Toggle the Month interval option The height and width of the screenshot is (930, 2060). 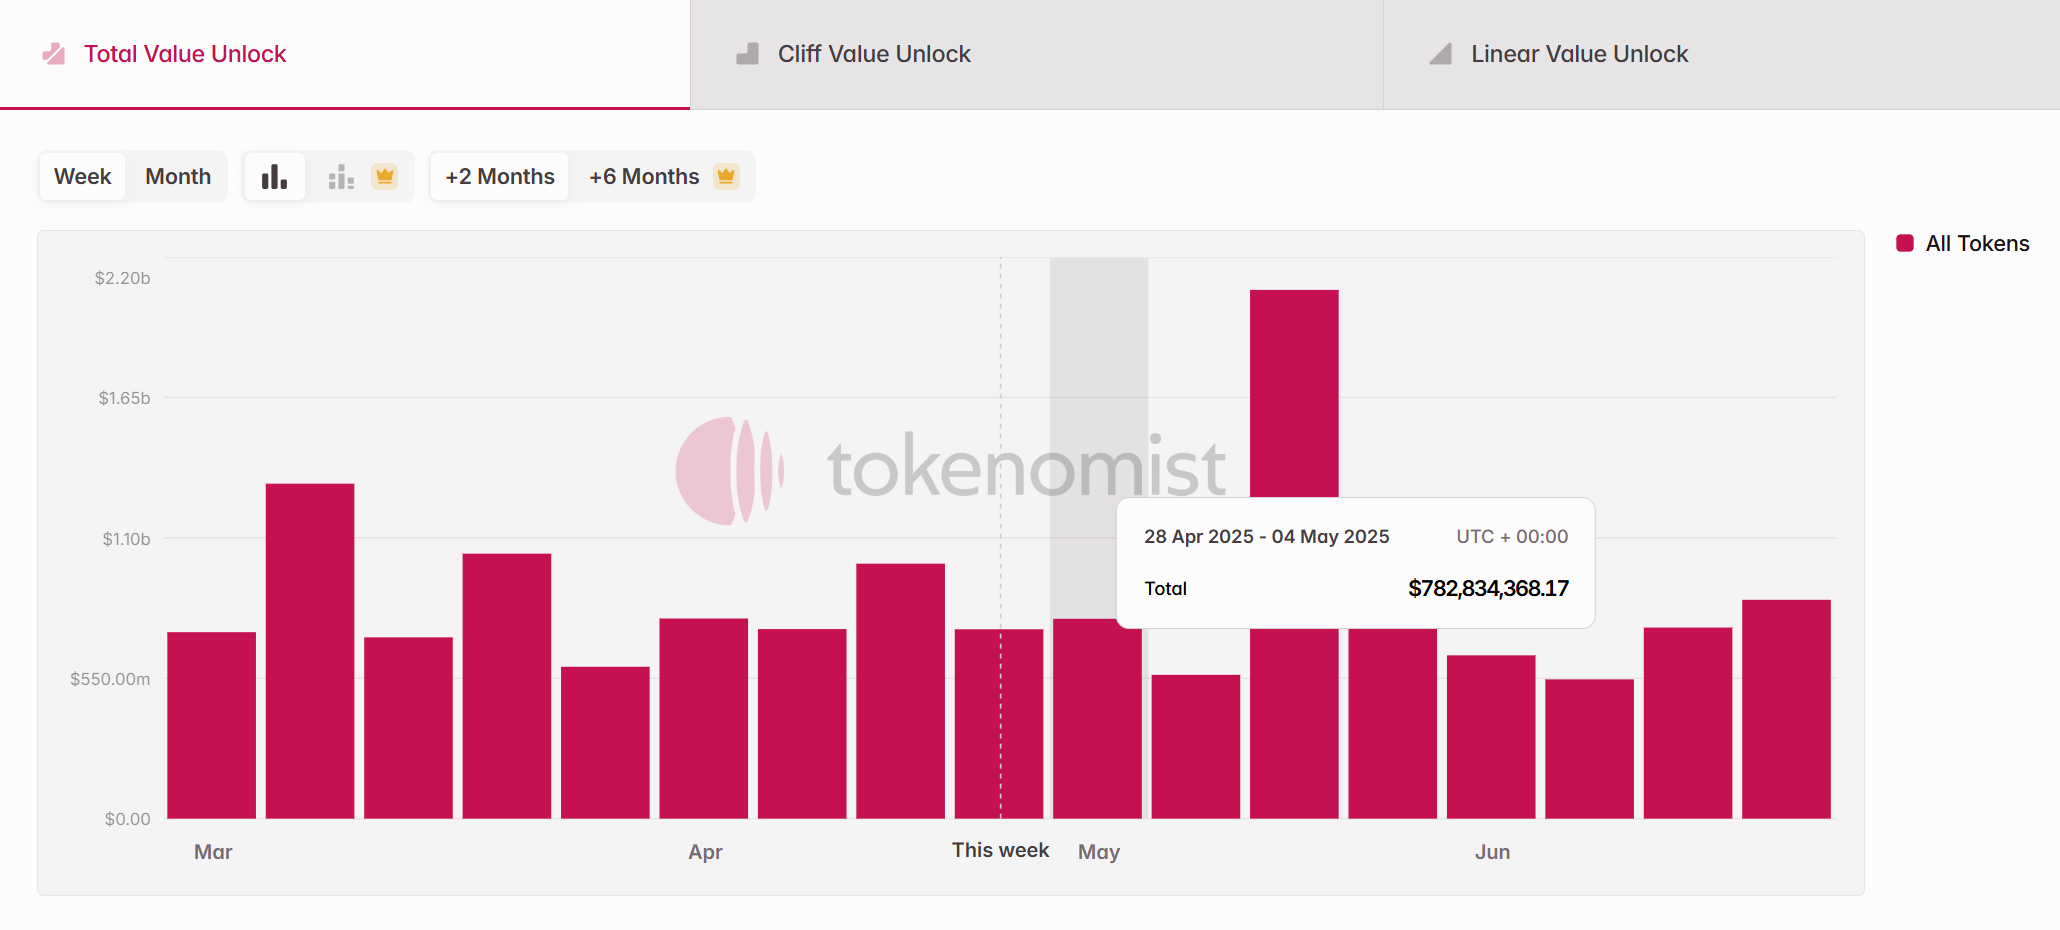pos(178,177)
